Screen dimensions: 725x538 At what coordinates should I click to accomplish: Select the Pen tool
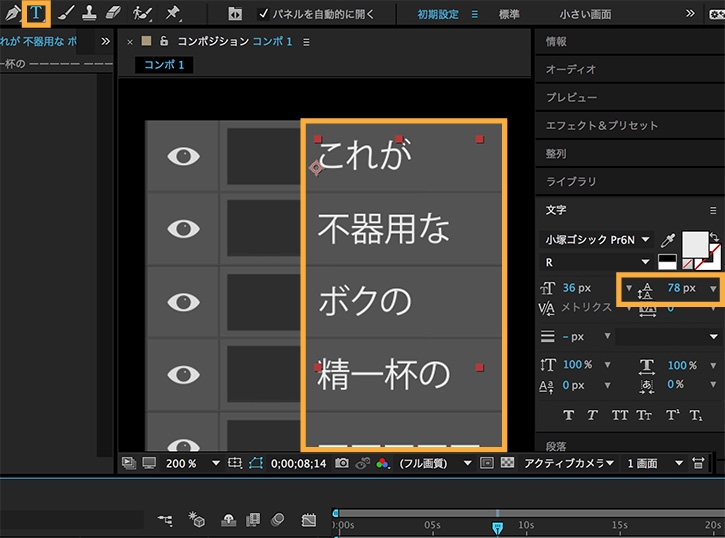pyautogui.click(x=12, y=13)
